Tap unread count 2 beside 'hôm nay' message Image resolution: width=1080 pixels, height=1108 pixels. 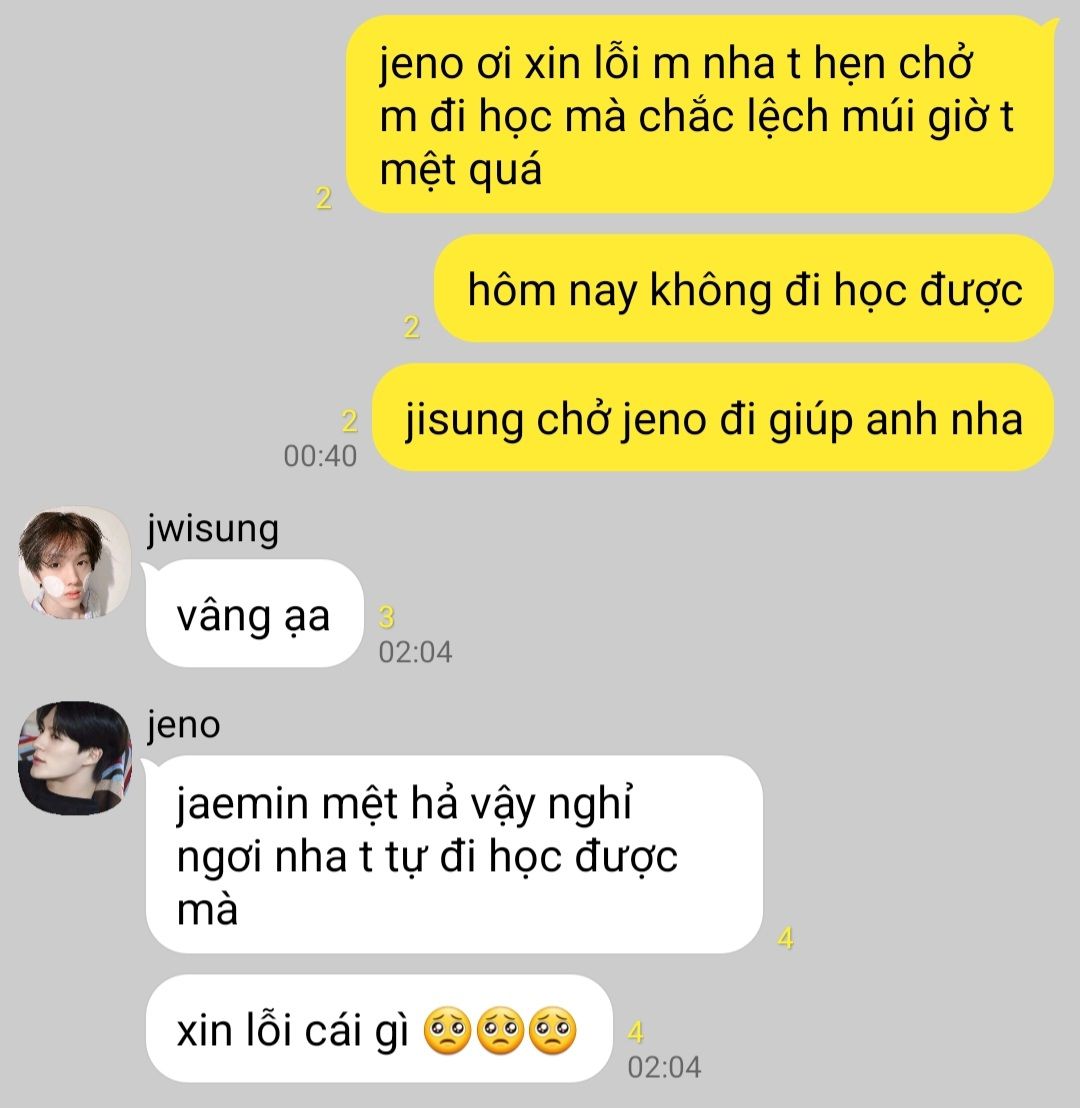[411, 327]
